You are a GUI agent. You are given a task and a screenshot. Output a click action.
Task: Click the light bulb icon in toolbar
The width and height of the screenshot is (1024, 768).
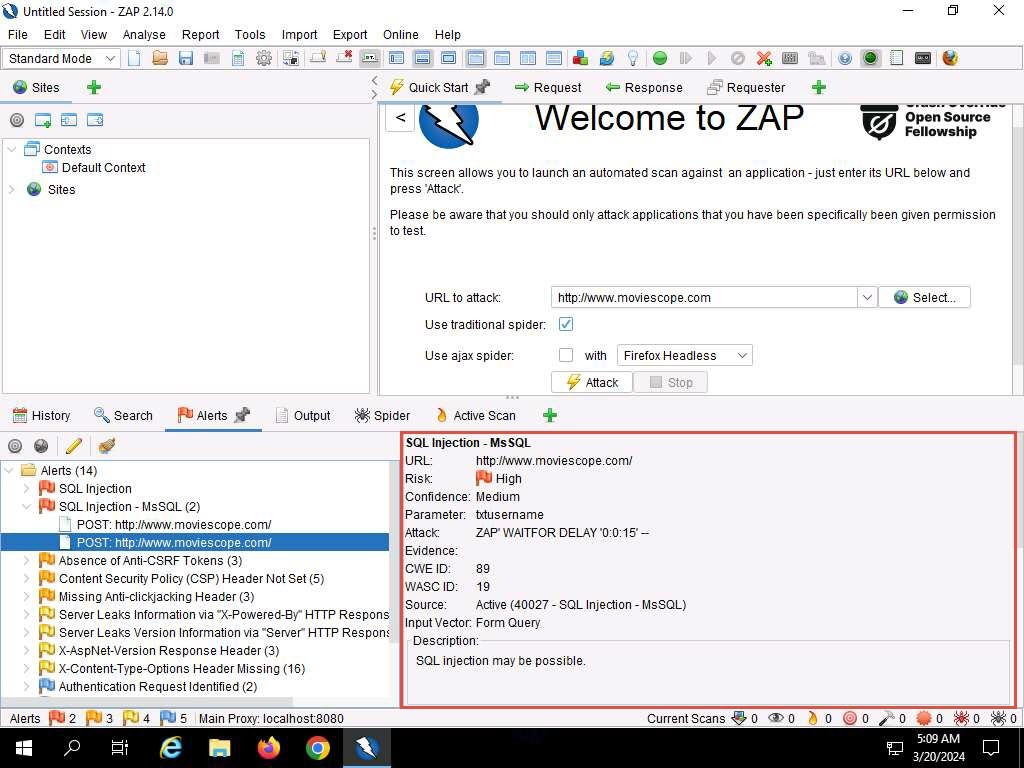click(632, 58)
